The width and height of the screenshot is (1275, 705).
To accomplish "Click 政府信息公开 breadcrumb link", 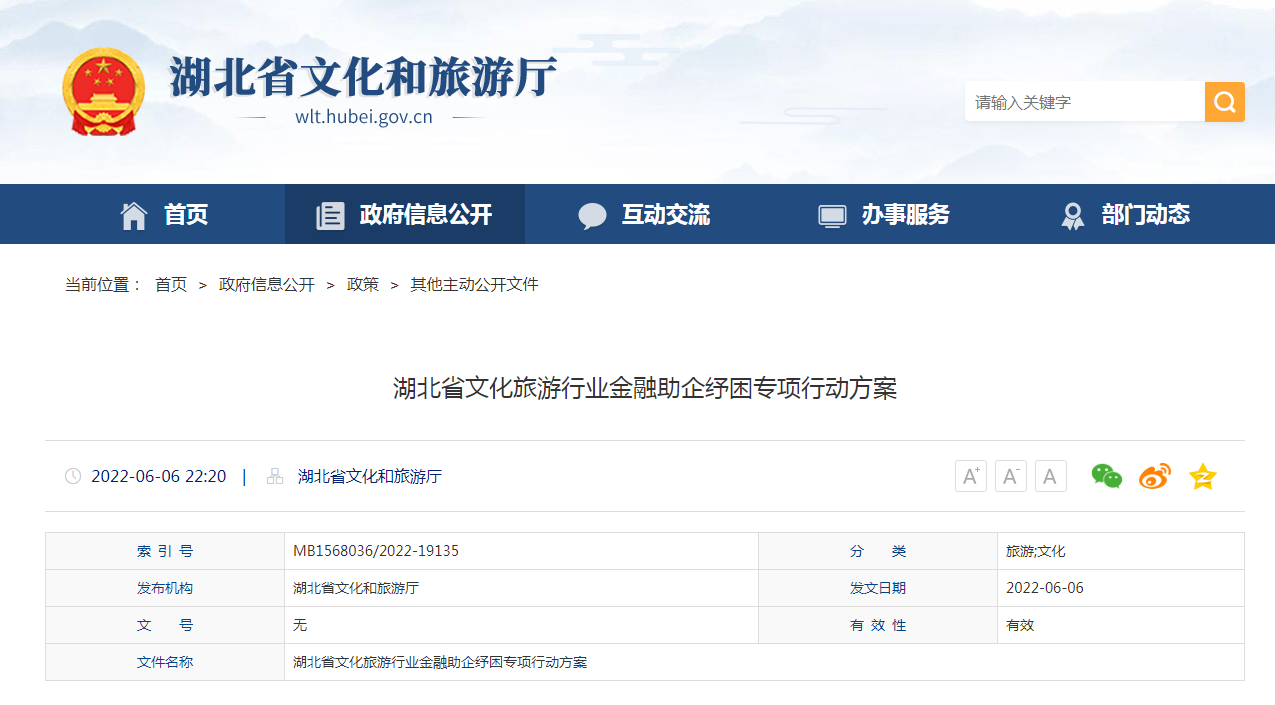I will click(267, 285).
